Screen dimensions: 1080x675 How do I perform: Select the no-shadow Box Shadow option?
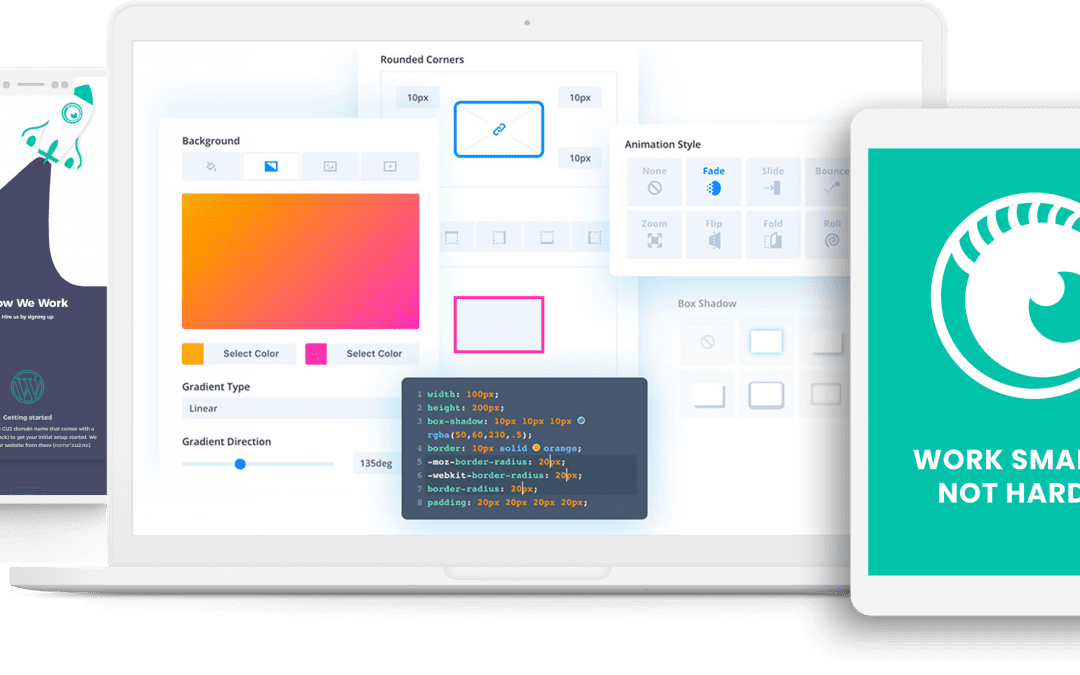(x=707, y=342)
